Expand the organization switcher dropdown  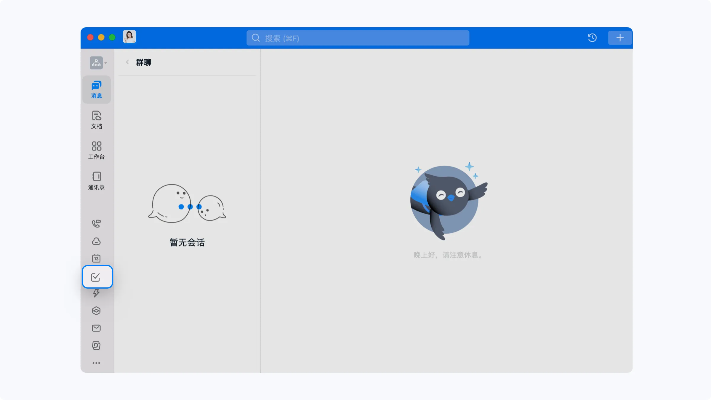98,63
